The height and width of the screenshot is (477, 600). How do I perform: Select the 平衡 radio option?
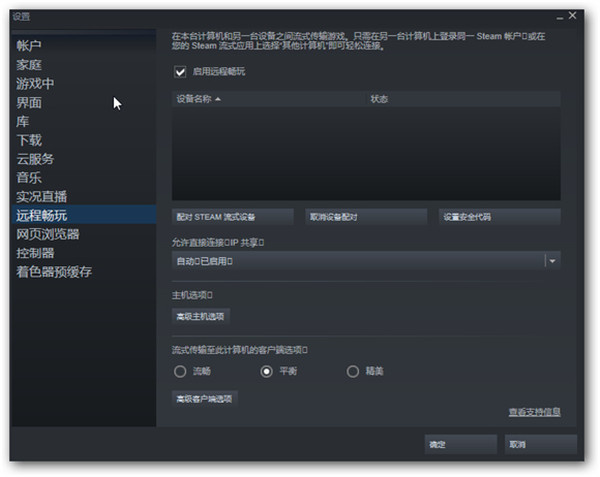point(266,371)
